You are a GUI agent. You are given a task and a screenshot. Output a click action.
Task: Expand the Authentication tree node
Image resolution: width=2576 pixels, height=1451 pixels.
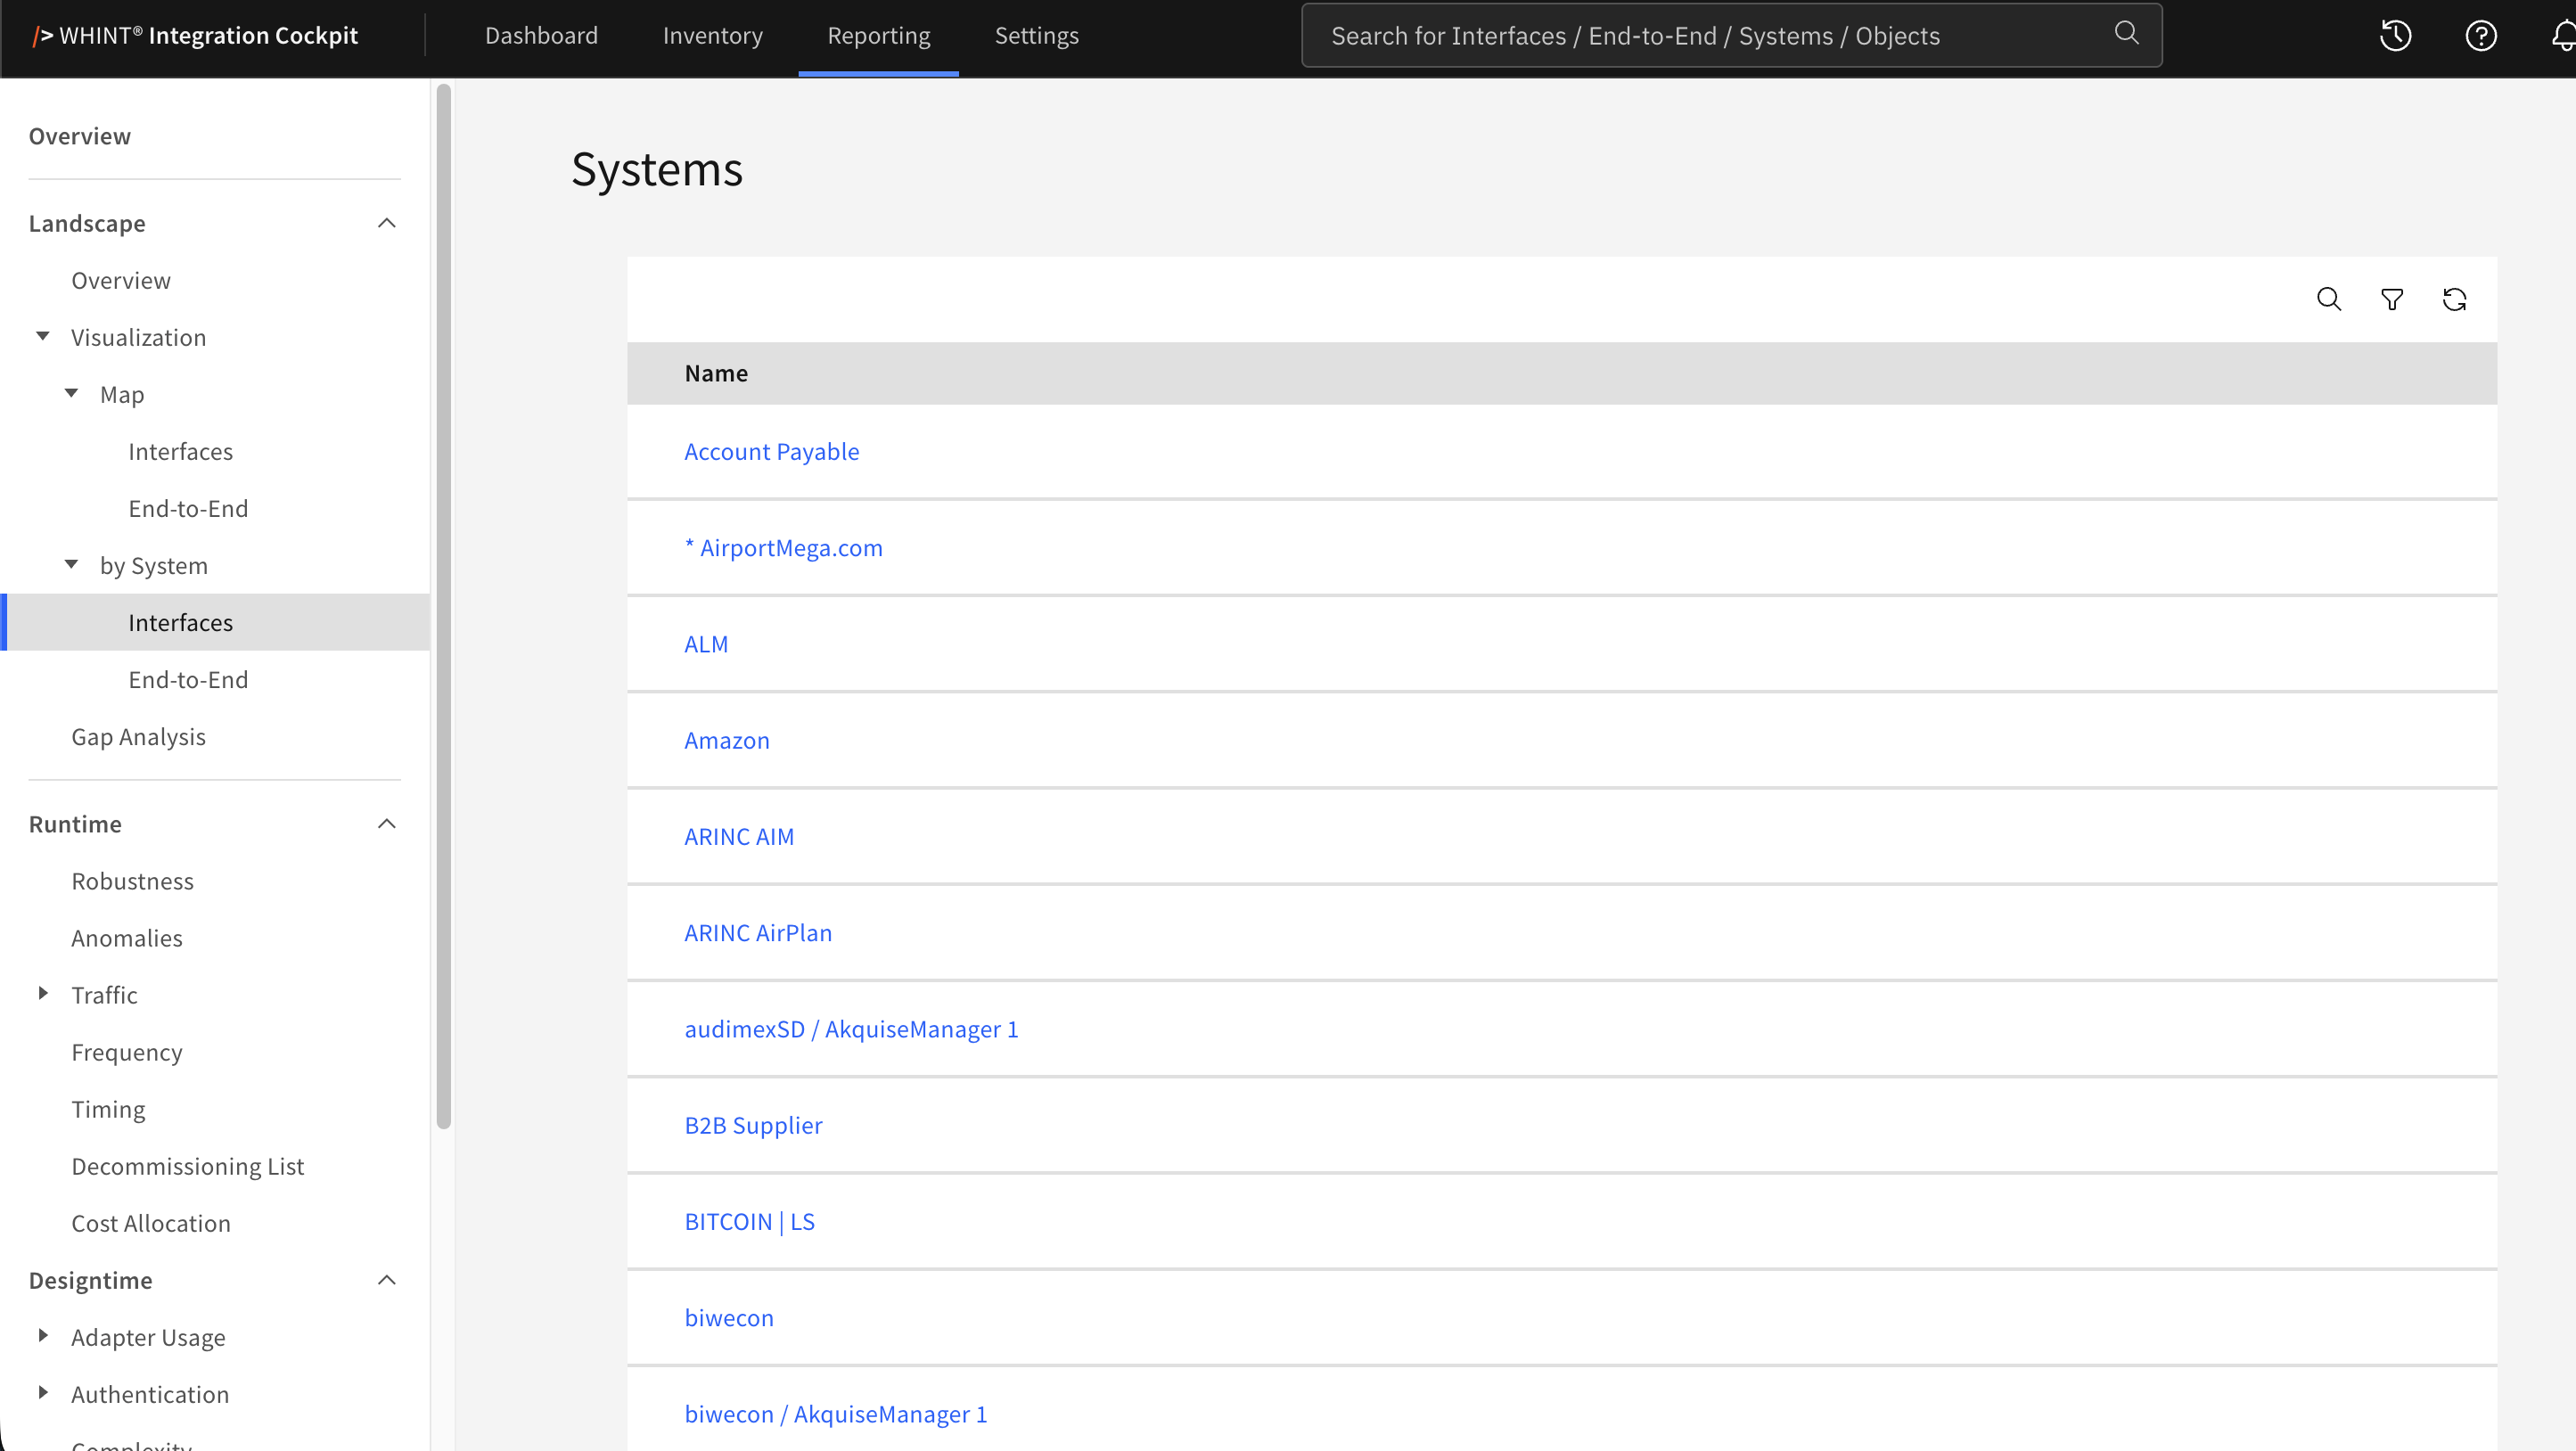(x=43, y=1393)
